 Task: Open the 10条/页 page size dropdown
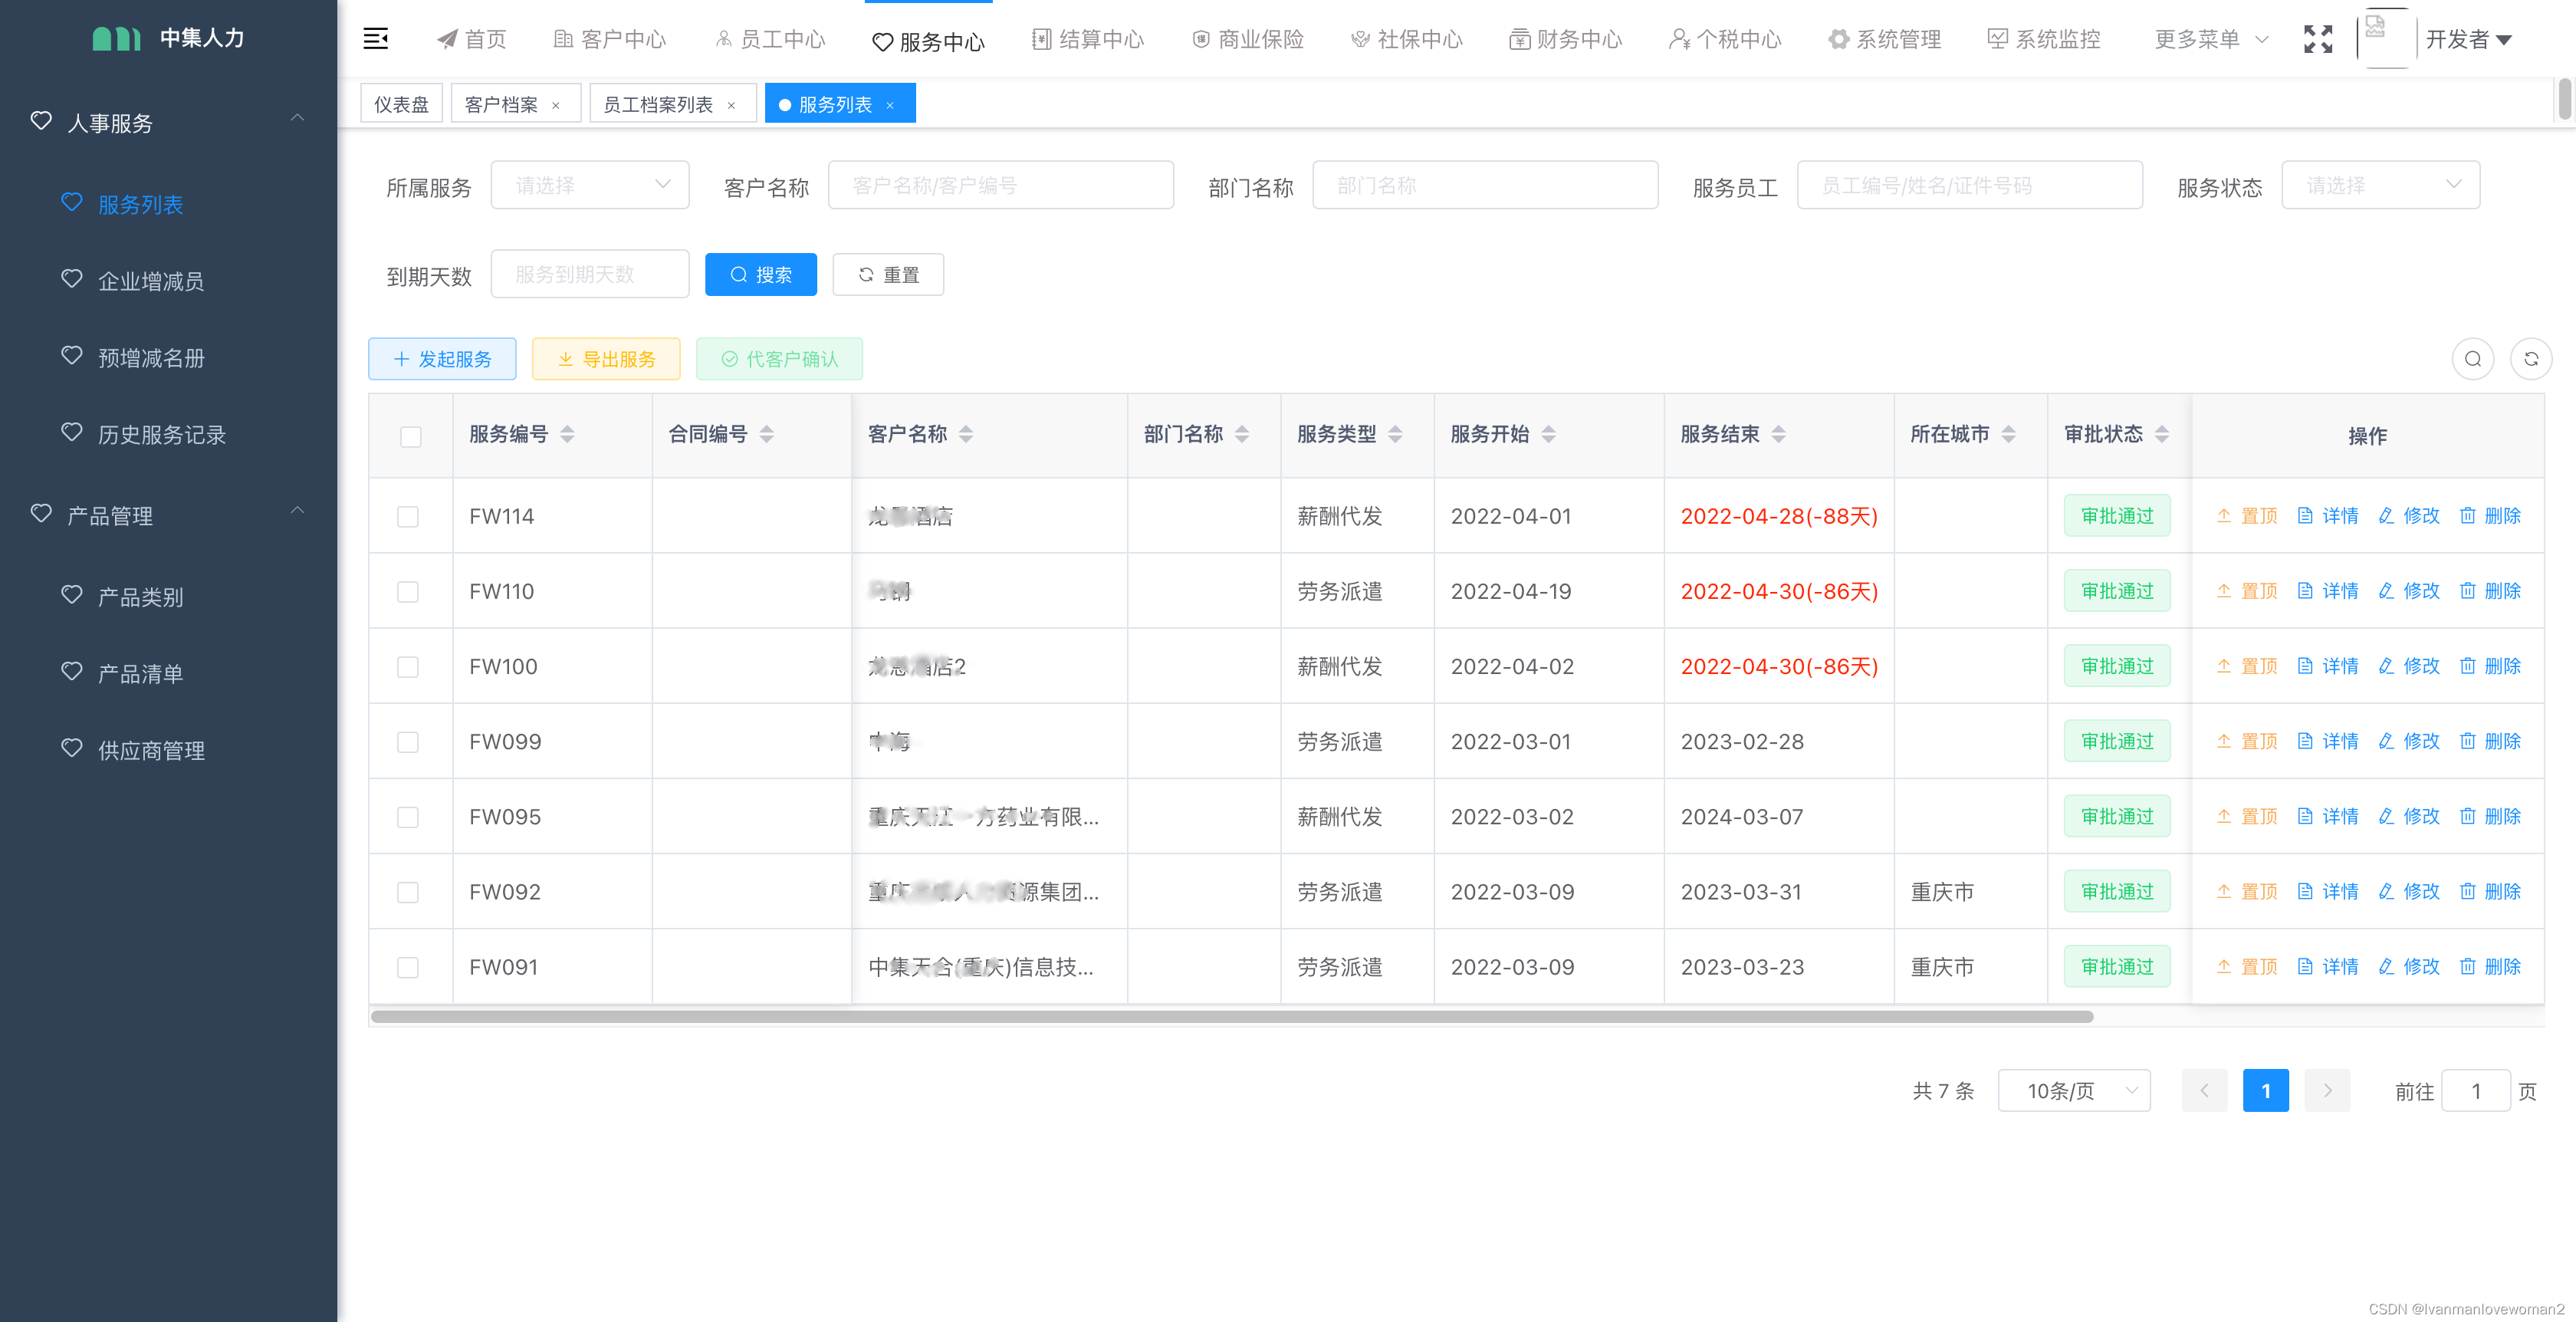[2074, 1090]
